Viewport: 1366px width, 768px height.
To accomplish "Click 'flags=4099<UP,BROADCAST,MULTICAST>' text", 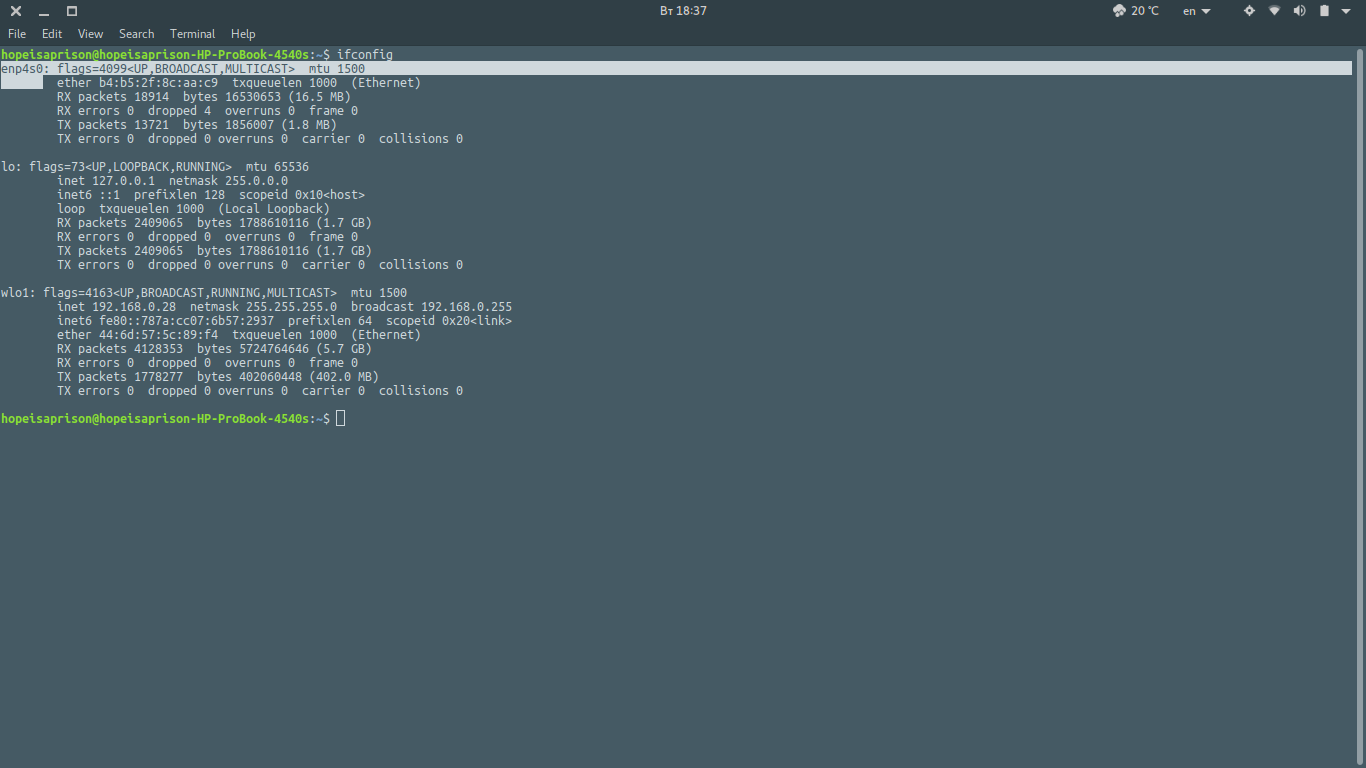I will 176,68.
